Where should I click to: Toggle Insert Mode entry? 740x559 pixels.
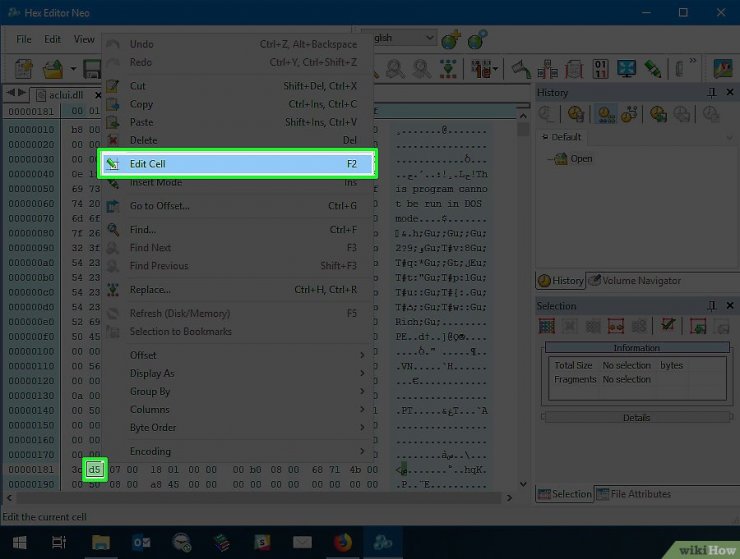click(237, 182)
